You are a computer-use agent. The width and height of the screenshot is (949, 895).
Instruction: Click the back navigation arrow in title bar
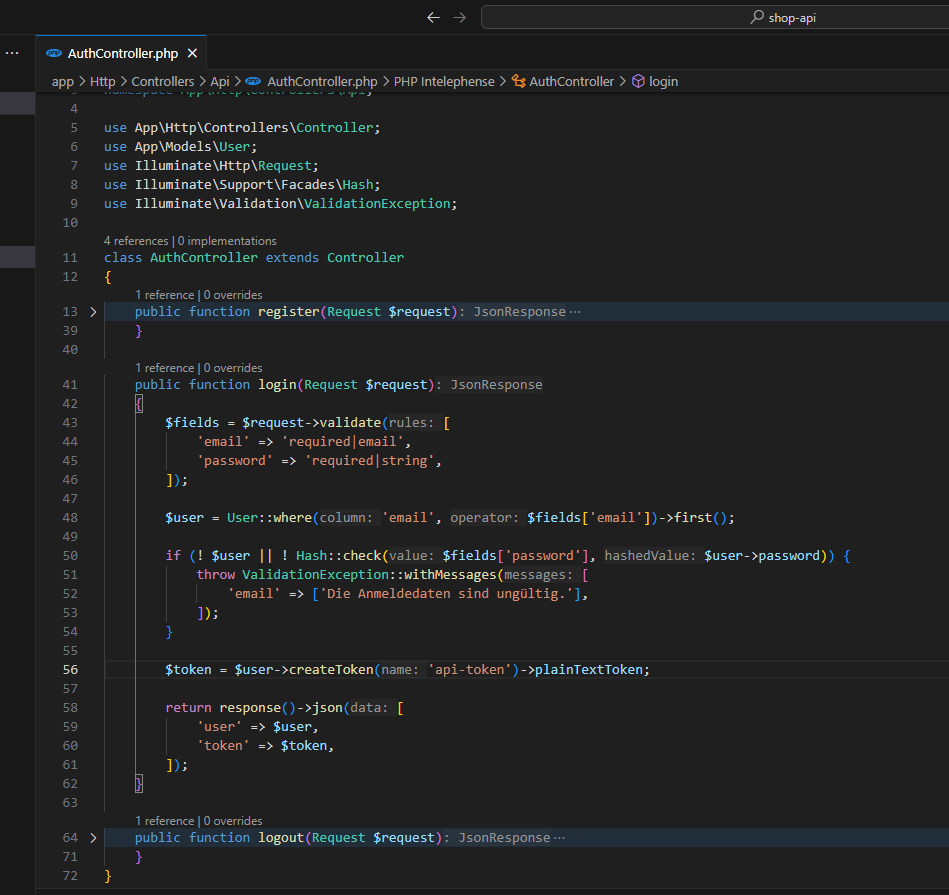point(433,17)
